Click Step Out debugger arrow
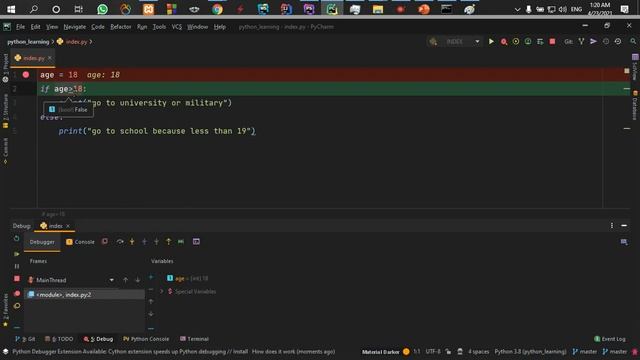 click(x=169, y=242)
